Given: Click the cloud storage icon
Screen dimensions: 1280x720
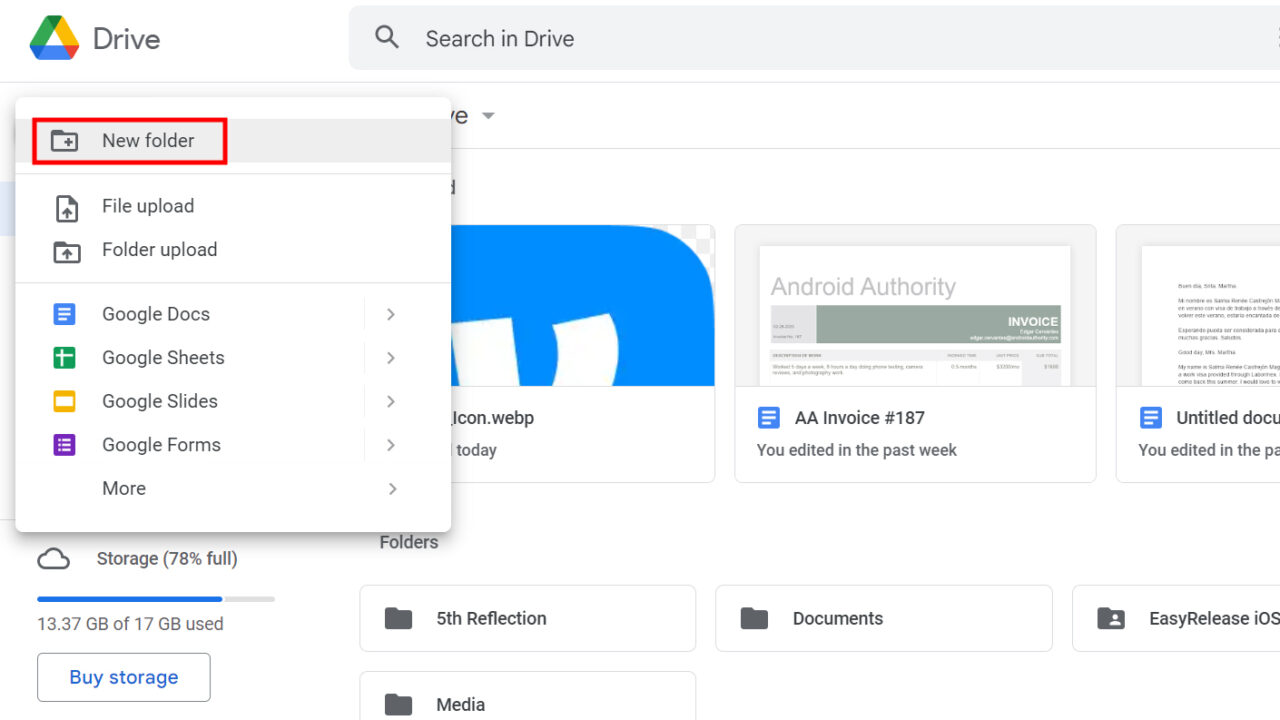Looking at the screenshot, I should coord(53,558).
